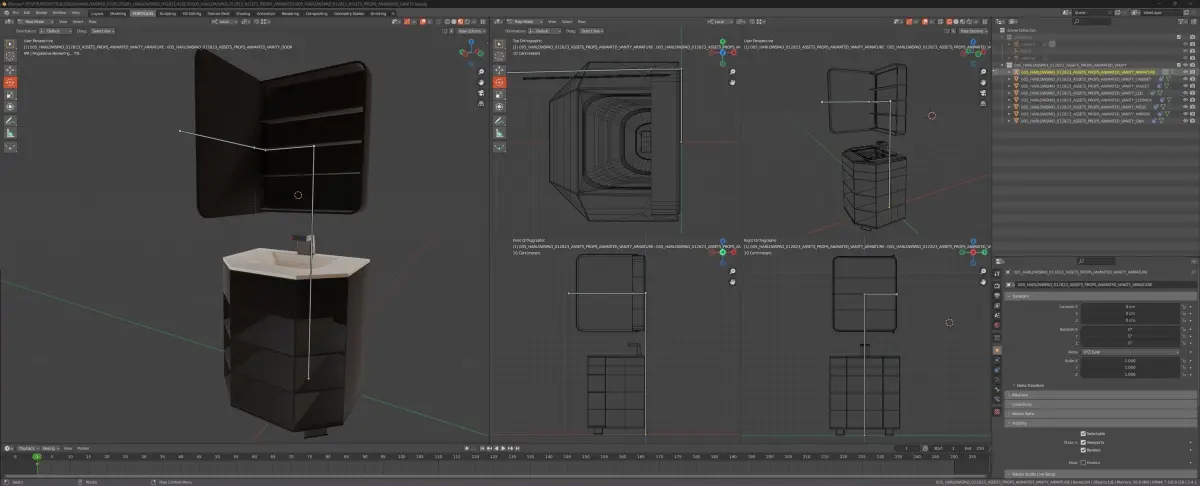The image size is (1200, 486).
Task: Select the Select Box tool in main viewport
Action: click(x=10, y=44)
